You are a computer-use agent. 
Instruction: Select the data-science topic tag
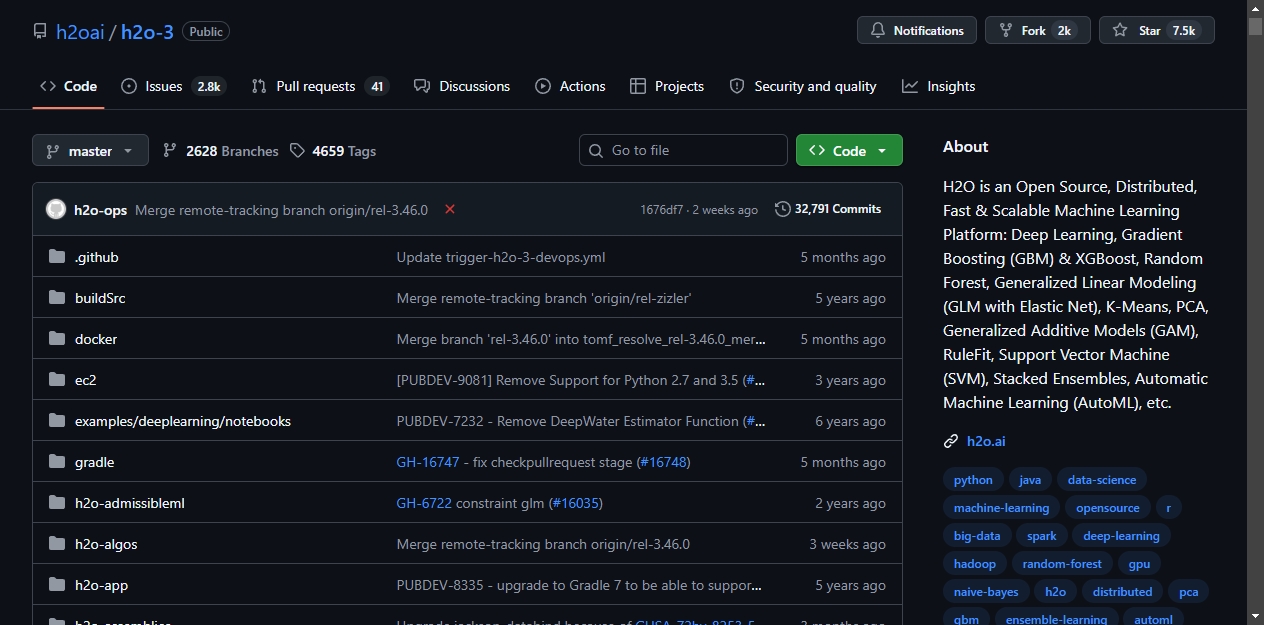click(1101, 480)
